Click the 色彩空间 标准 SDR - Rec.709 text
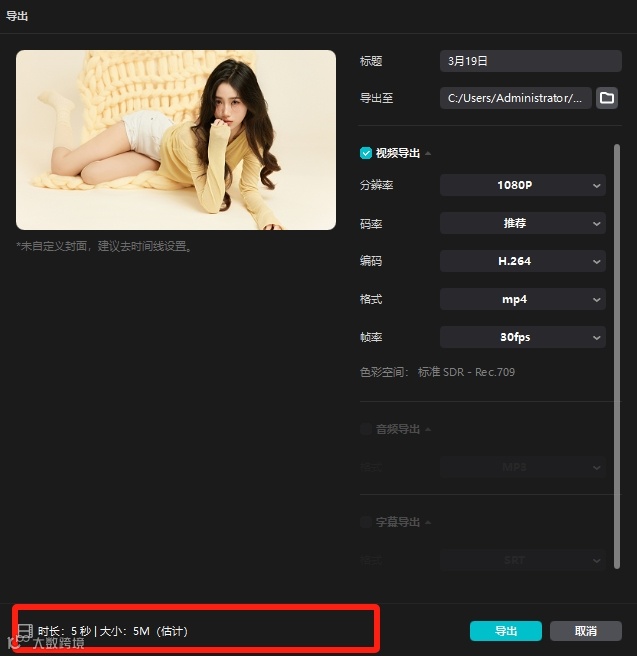 (437, 372)
